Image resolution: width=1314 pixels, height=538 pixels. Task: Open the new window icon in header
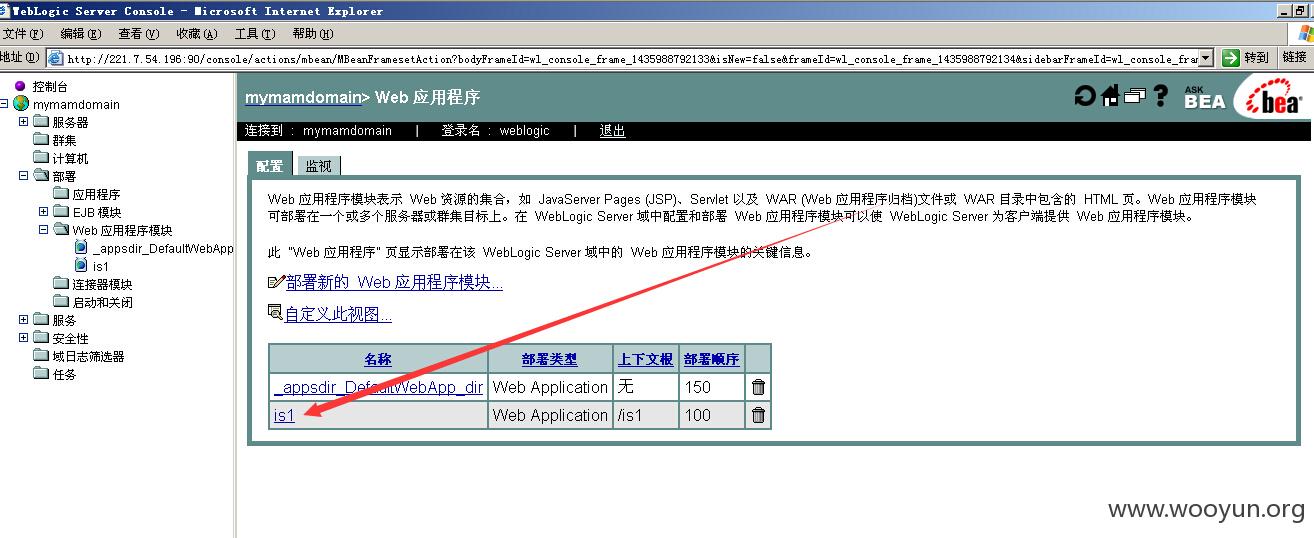1134,96
